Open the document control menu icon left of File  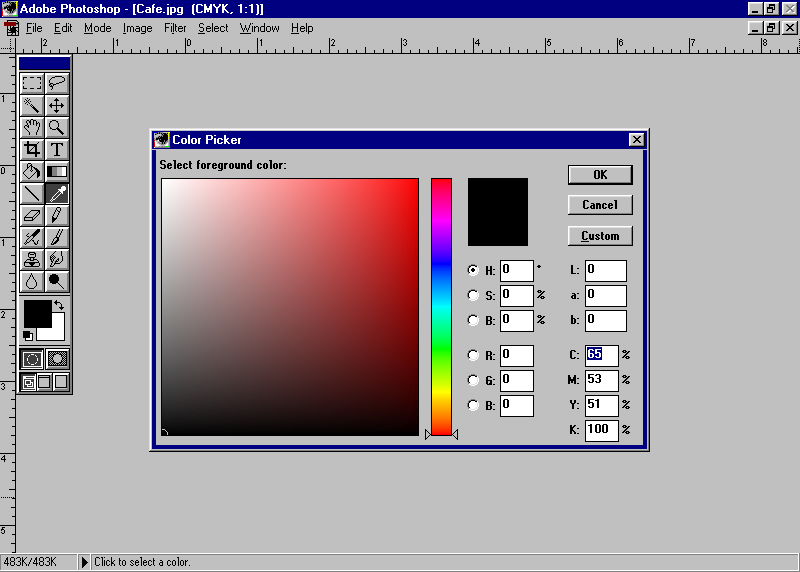[x=11, y=28]
